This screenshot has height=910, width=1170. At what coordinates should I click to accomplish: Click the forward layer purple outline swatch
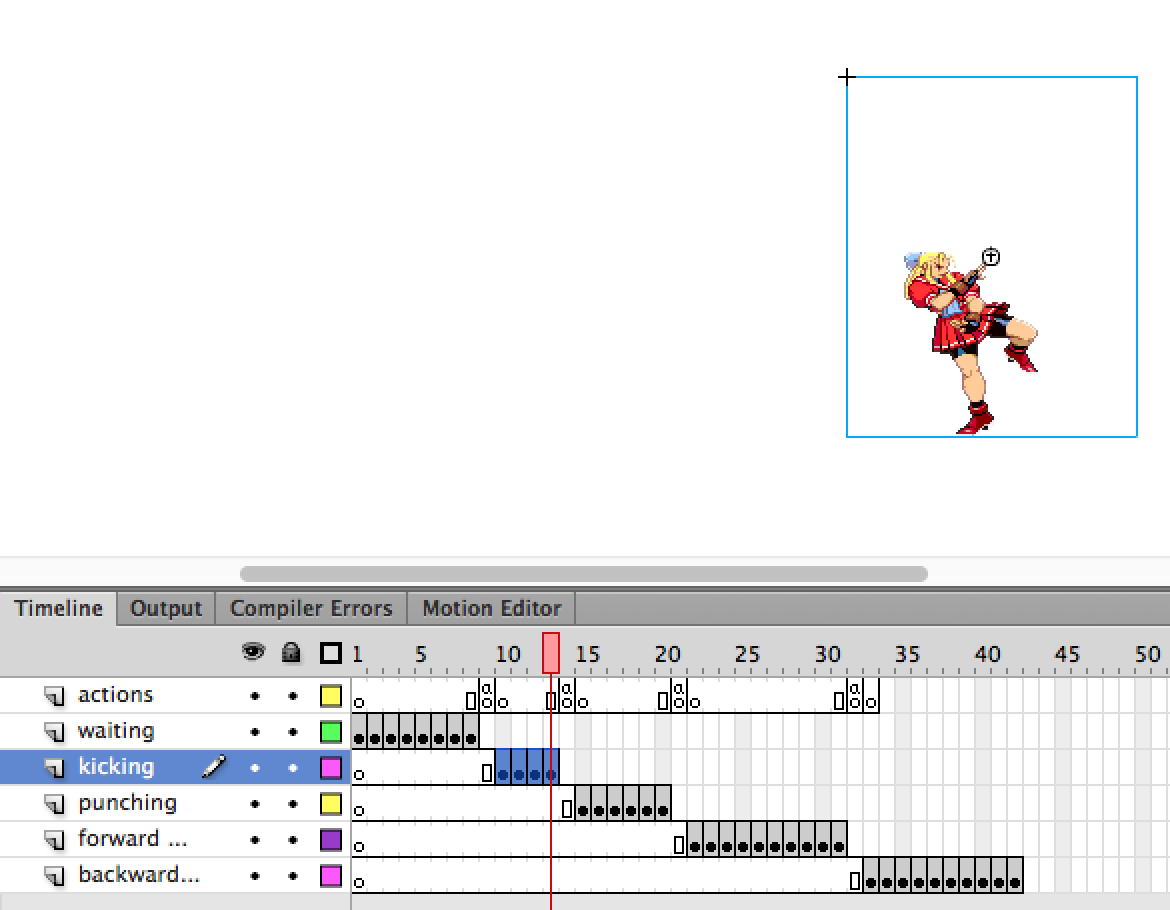[331, 840]
